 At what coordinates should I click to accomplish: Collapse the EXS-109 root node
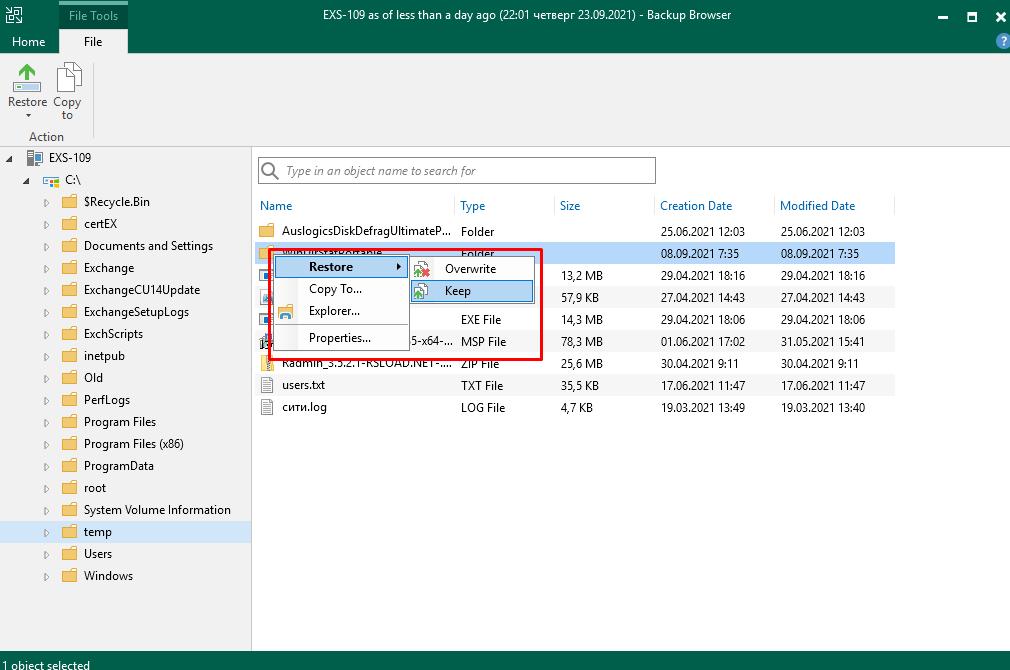coord(10,158)
